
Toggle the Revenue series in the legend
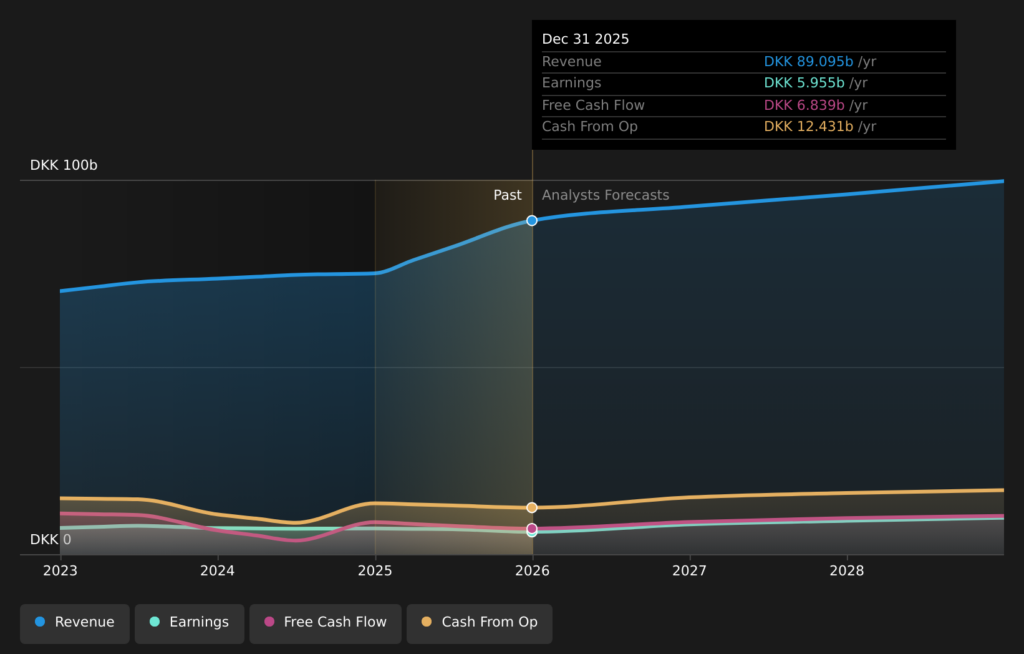click(75, 622)
